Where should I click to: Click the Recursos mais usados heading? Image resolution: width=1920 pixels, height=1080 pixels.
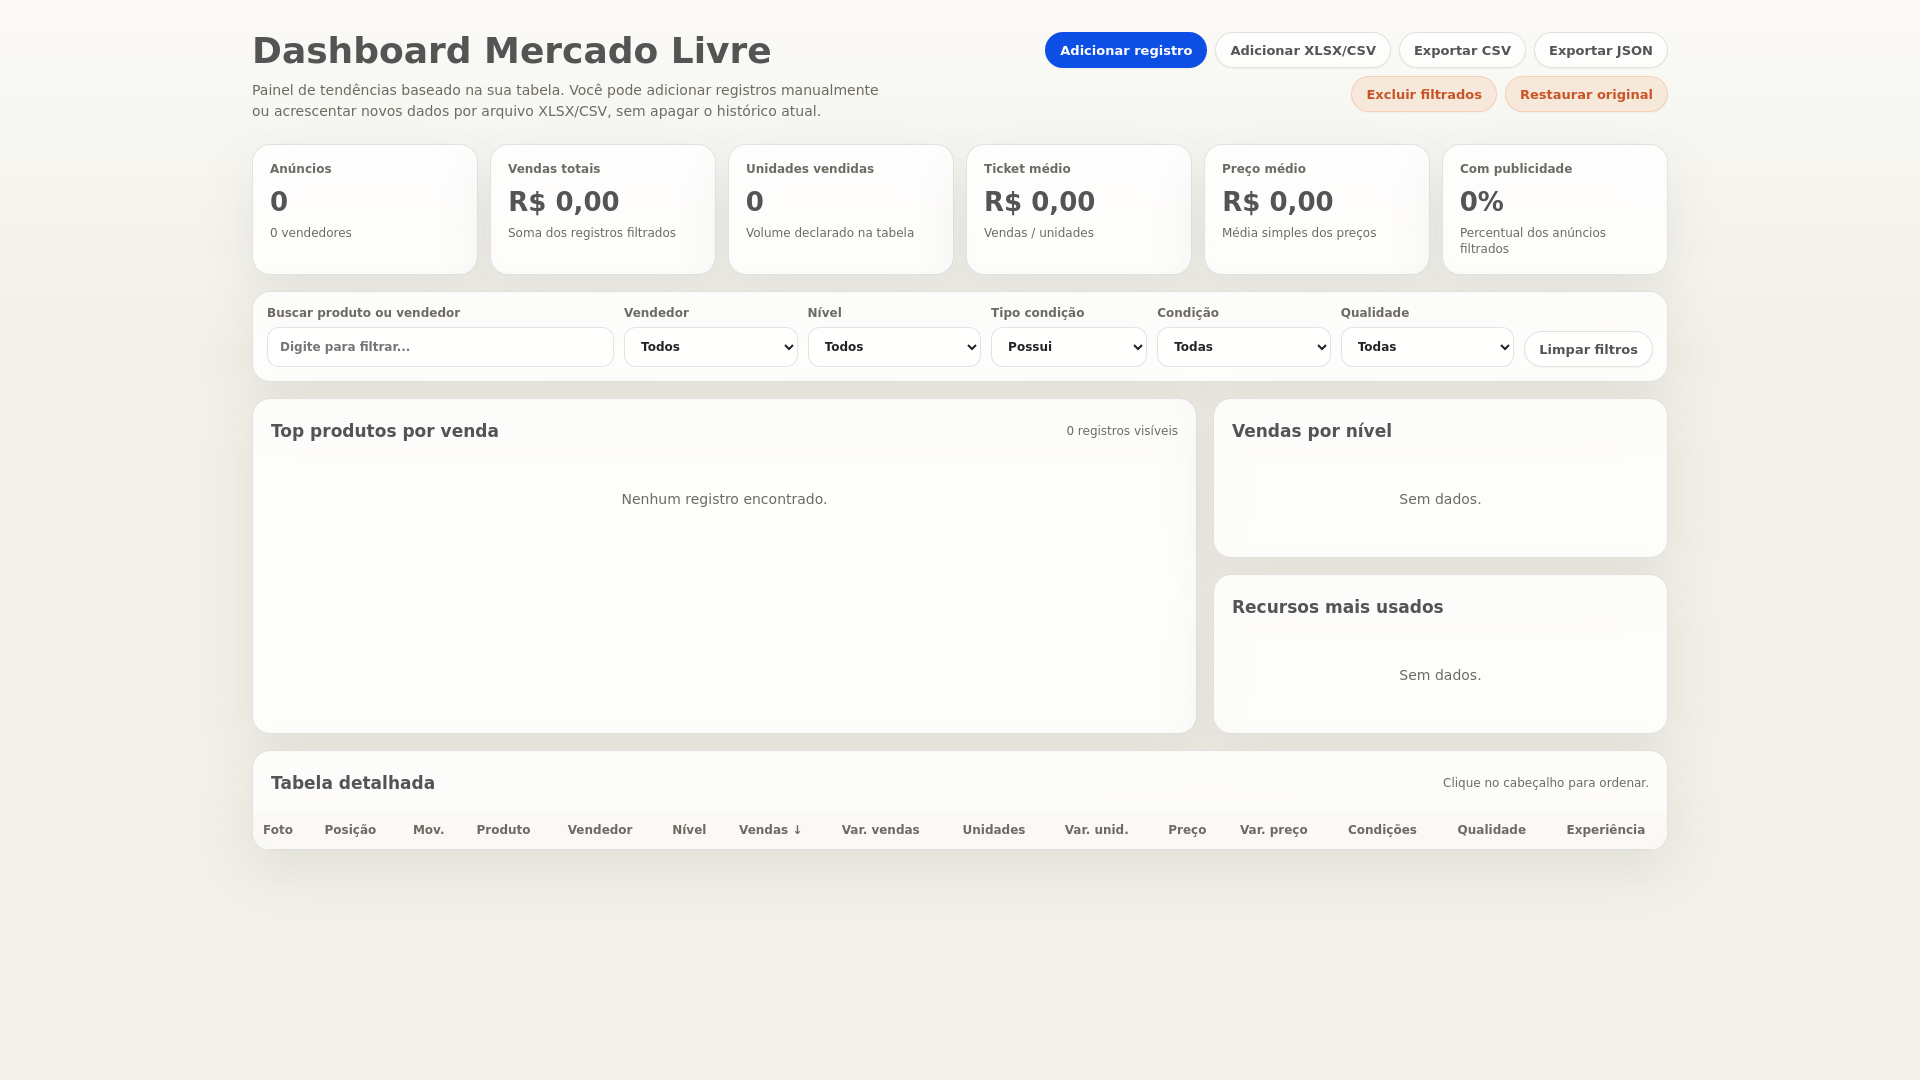1337,607
